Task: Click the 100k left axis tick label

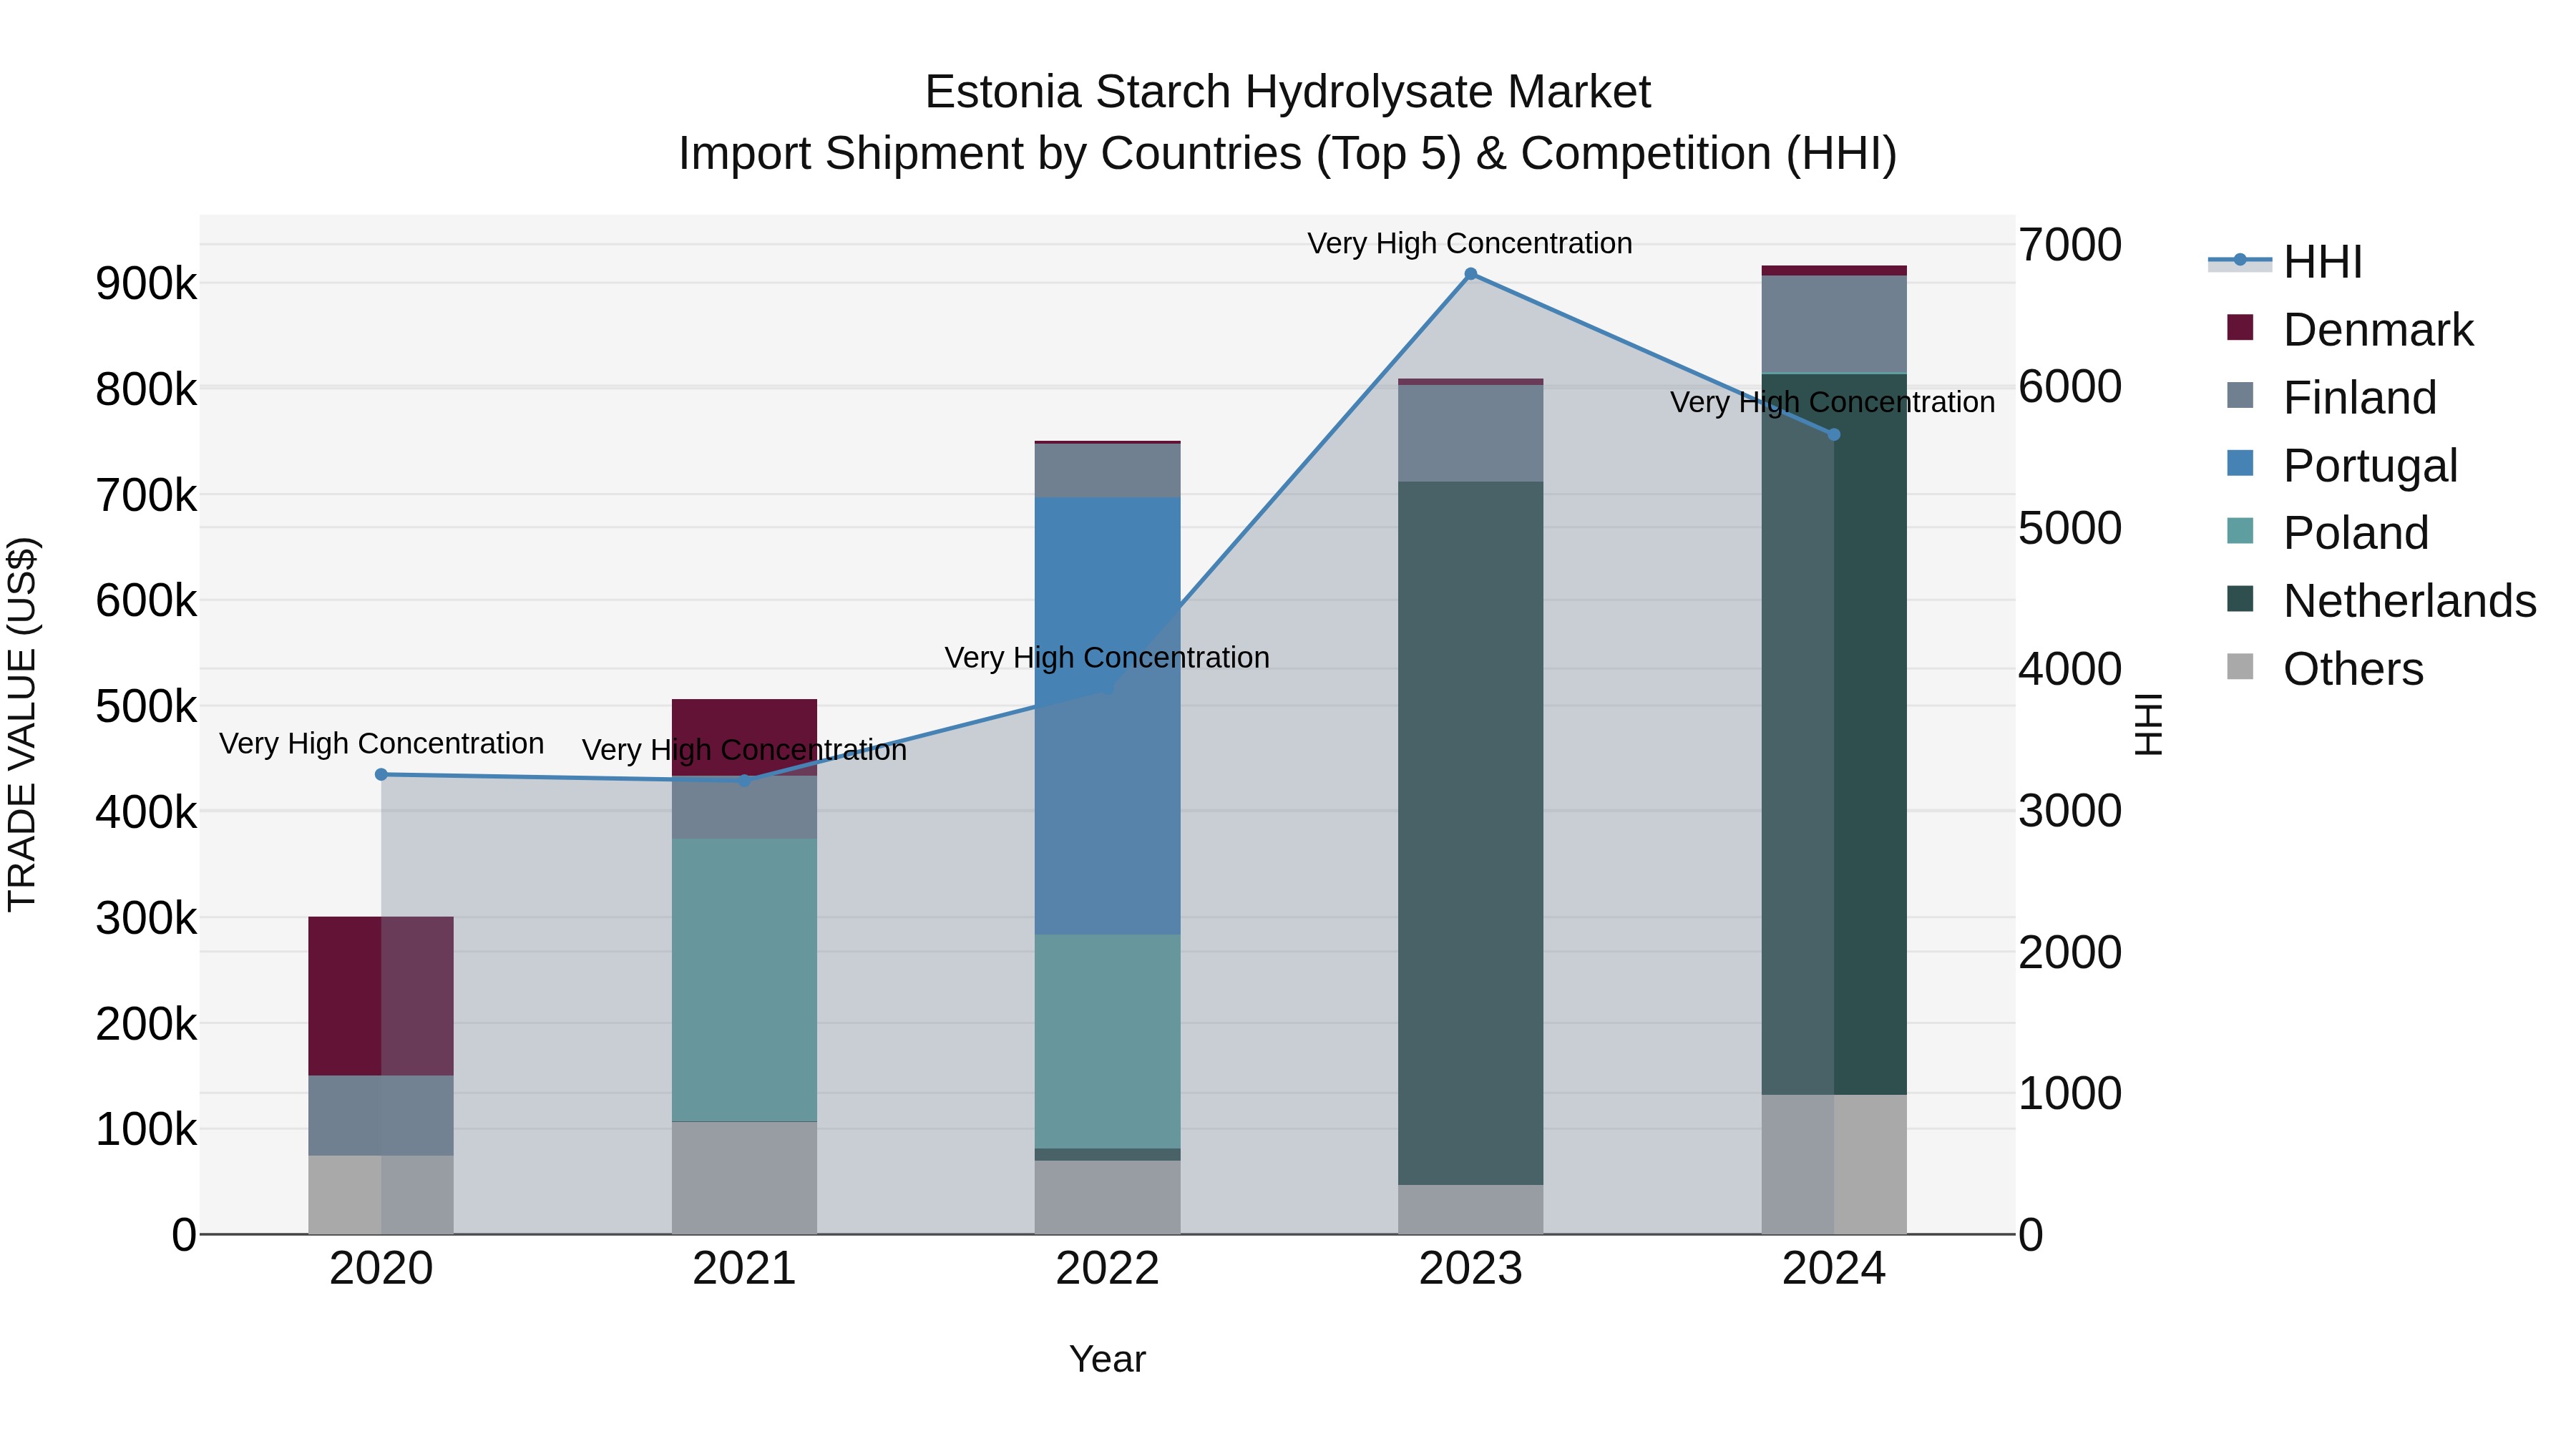Action: (146, 1130)
